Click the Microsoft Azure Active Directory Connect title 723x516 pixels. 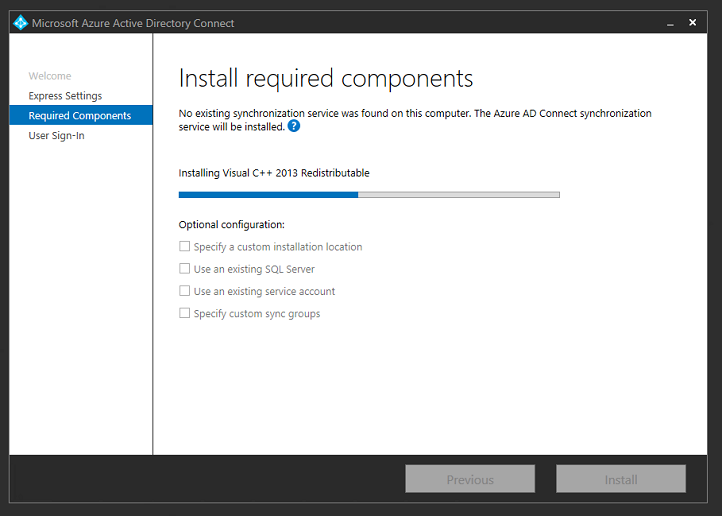[133, 23]
